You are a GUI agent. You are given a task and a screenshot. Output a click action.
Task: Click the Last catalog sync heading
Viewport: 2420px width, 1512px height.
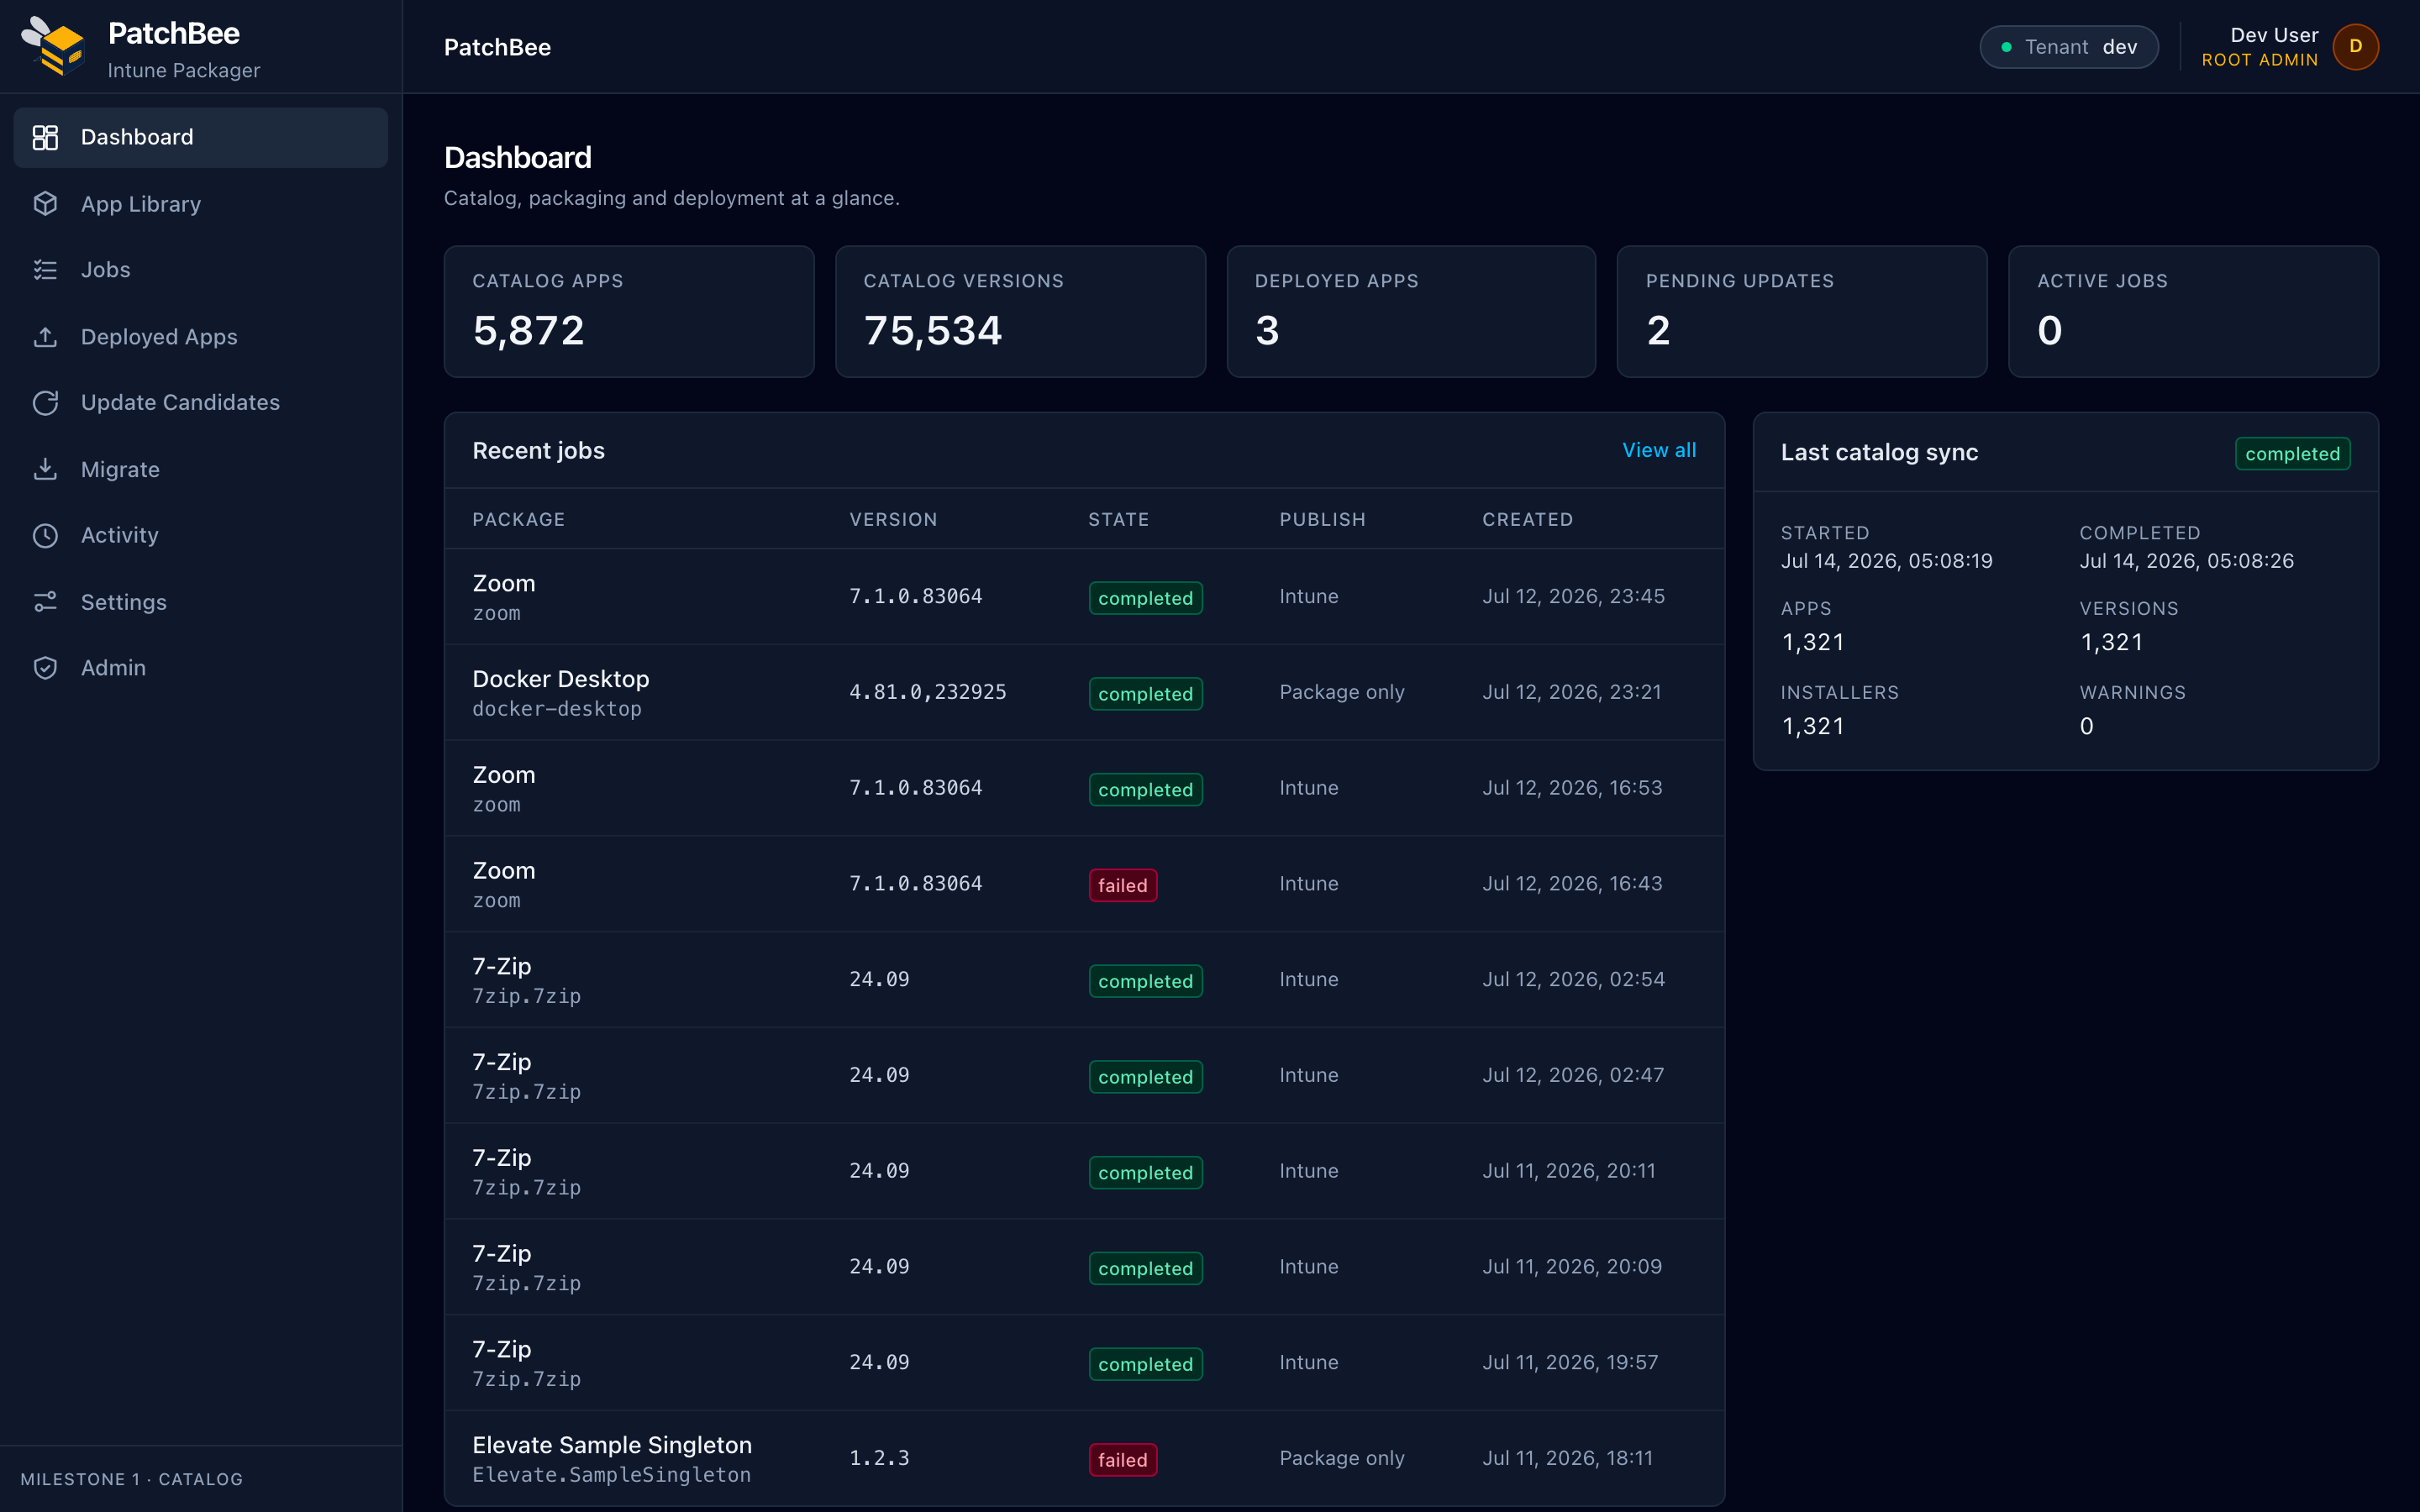(x=1879, y=452)
